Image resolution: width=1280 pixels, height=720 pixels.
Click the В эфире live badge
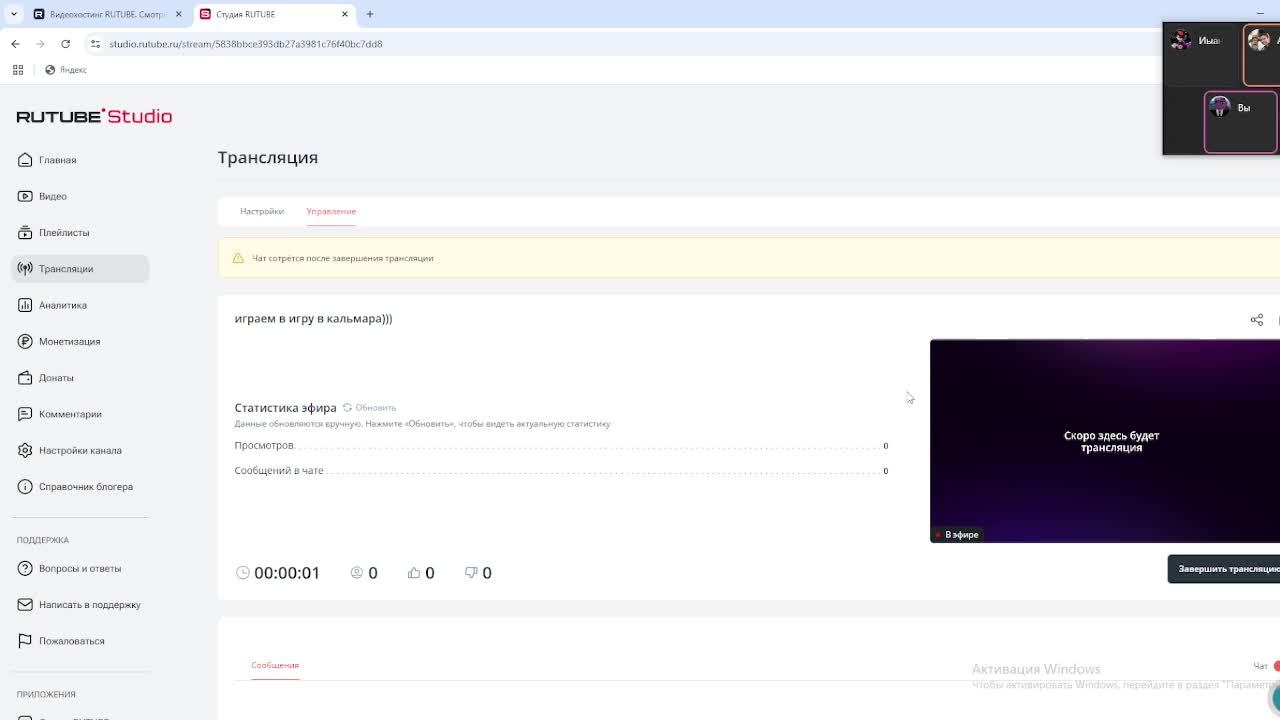pyautogui.click(x=958, y=535)
